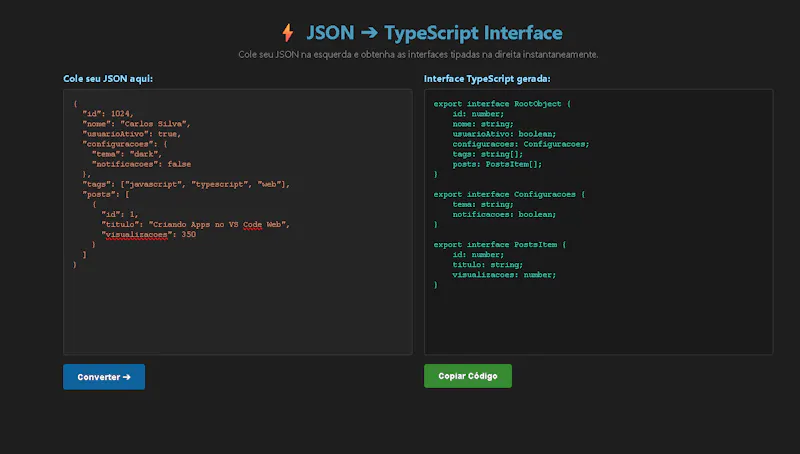The width and height of the screenshot is (800, 454).
Task: Click the subtitle text starting "Cole seu JSON na esquerda"
Action: tap(418, 55)
